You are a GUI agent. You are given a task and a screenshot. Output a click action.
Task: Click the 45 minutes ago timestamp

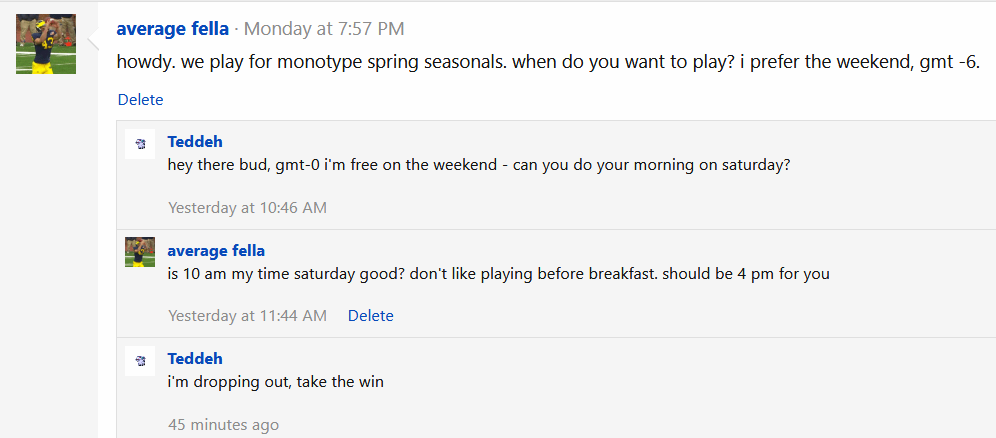(x=223, y=425)
